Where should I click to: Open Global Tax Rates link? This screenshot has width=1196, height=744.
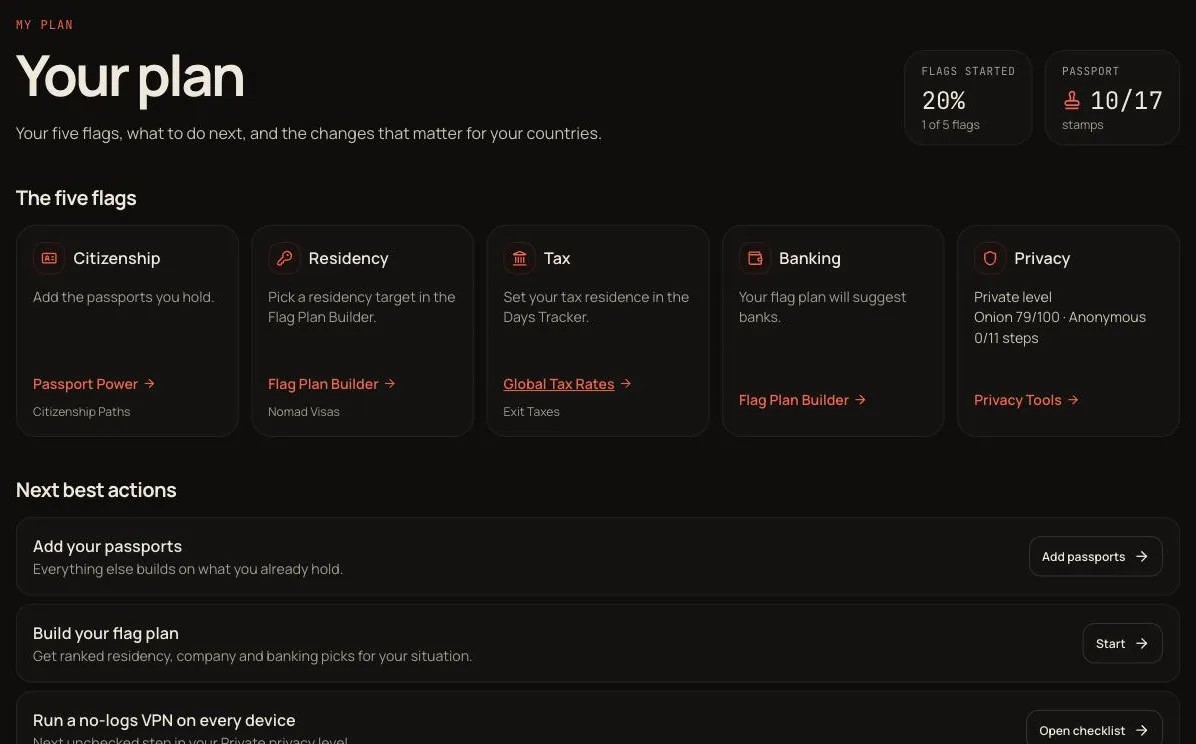pyautogui.click(x=567, y=384)
